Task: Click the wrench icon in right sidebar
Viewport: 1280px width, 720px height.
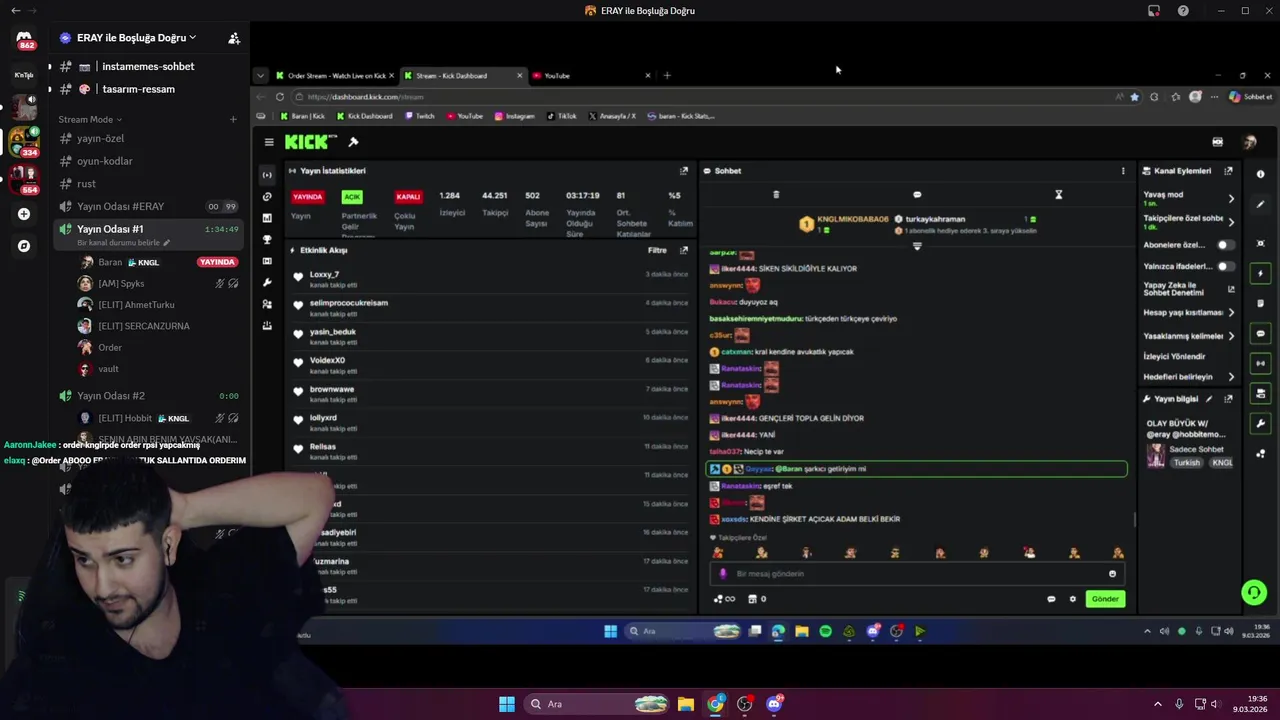Action: tap(1260, 423)
